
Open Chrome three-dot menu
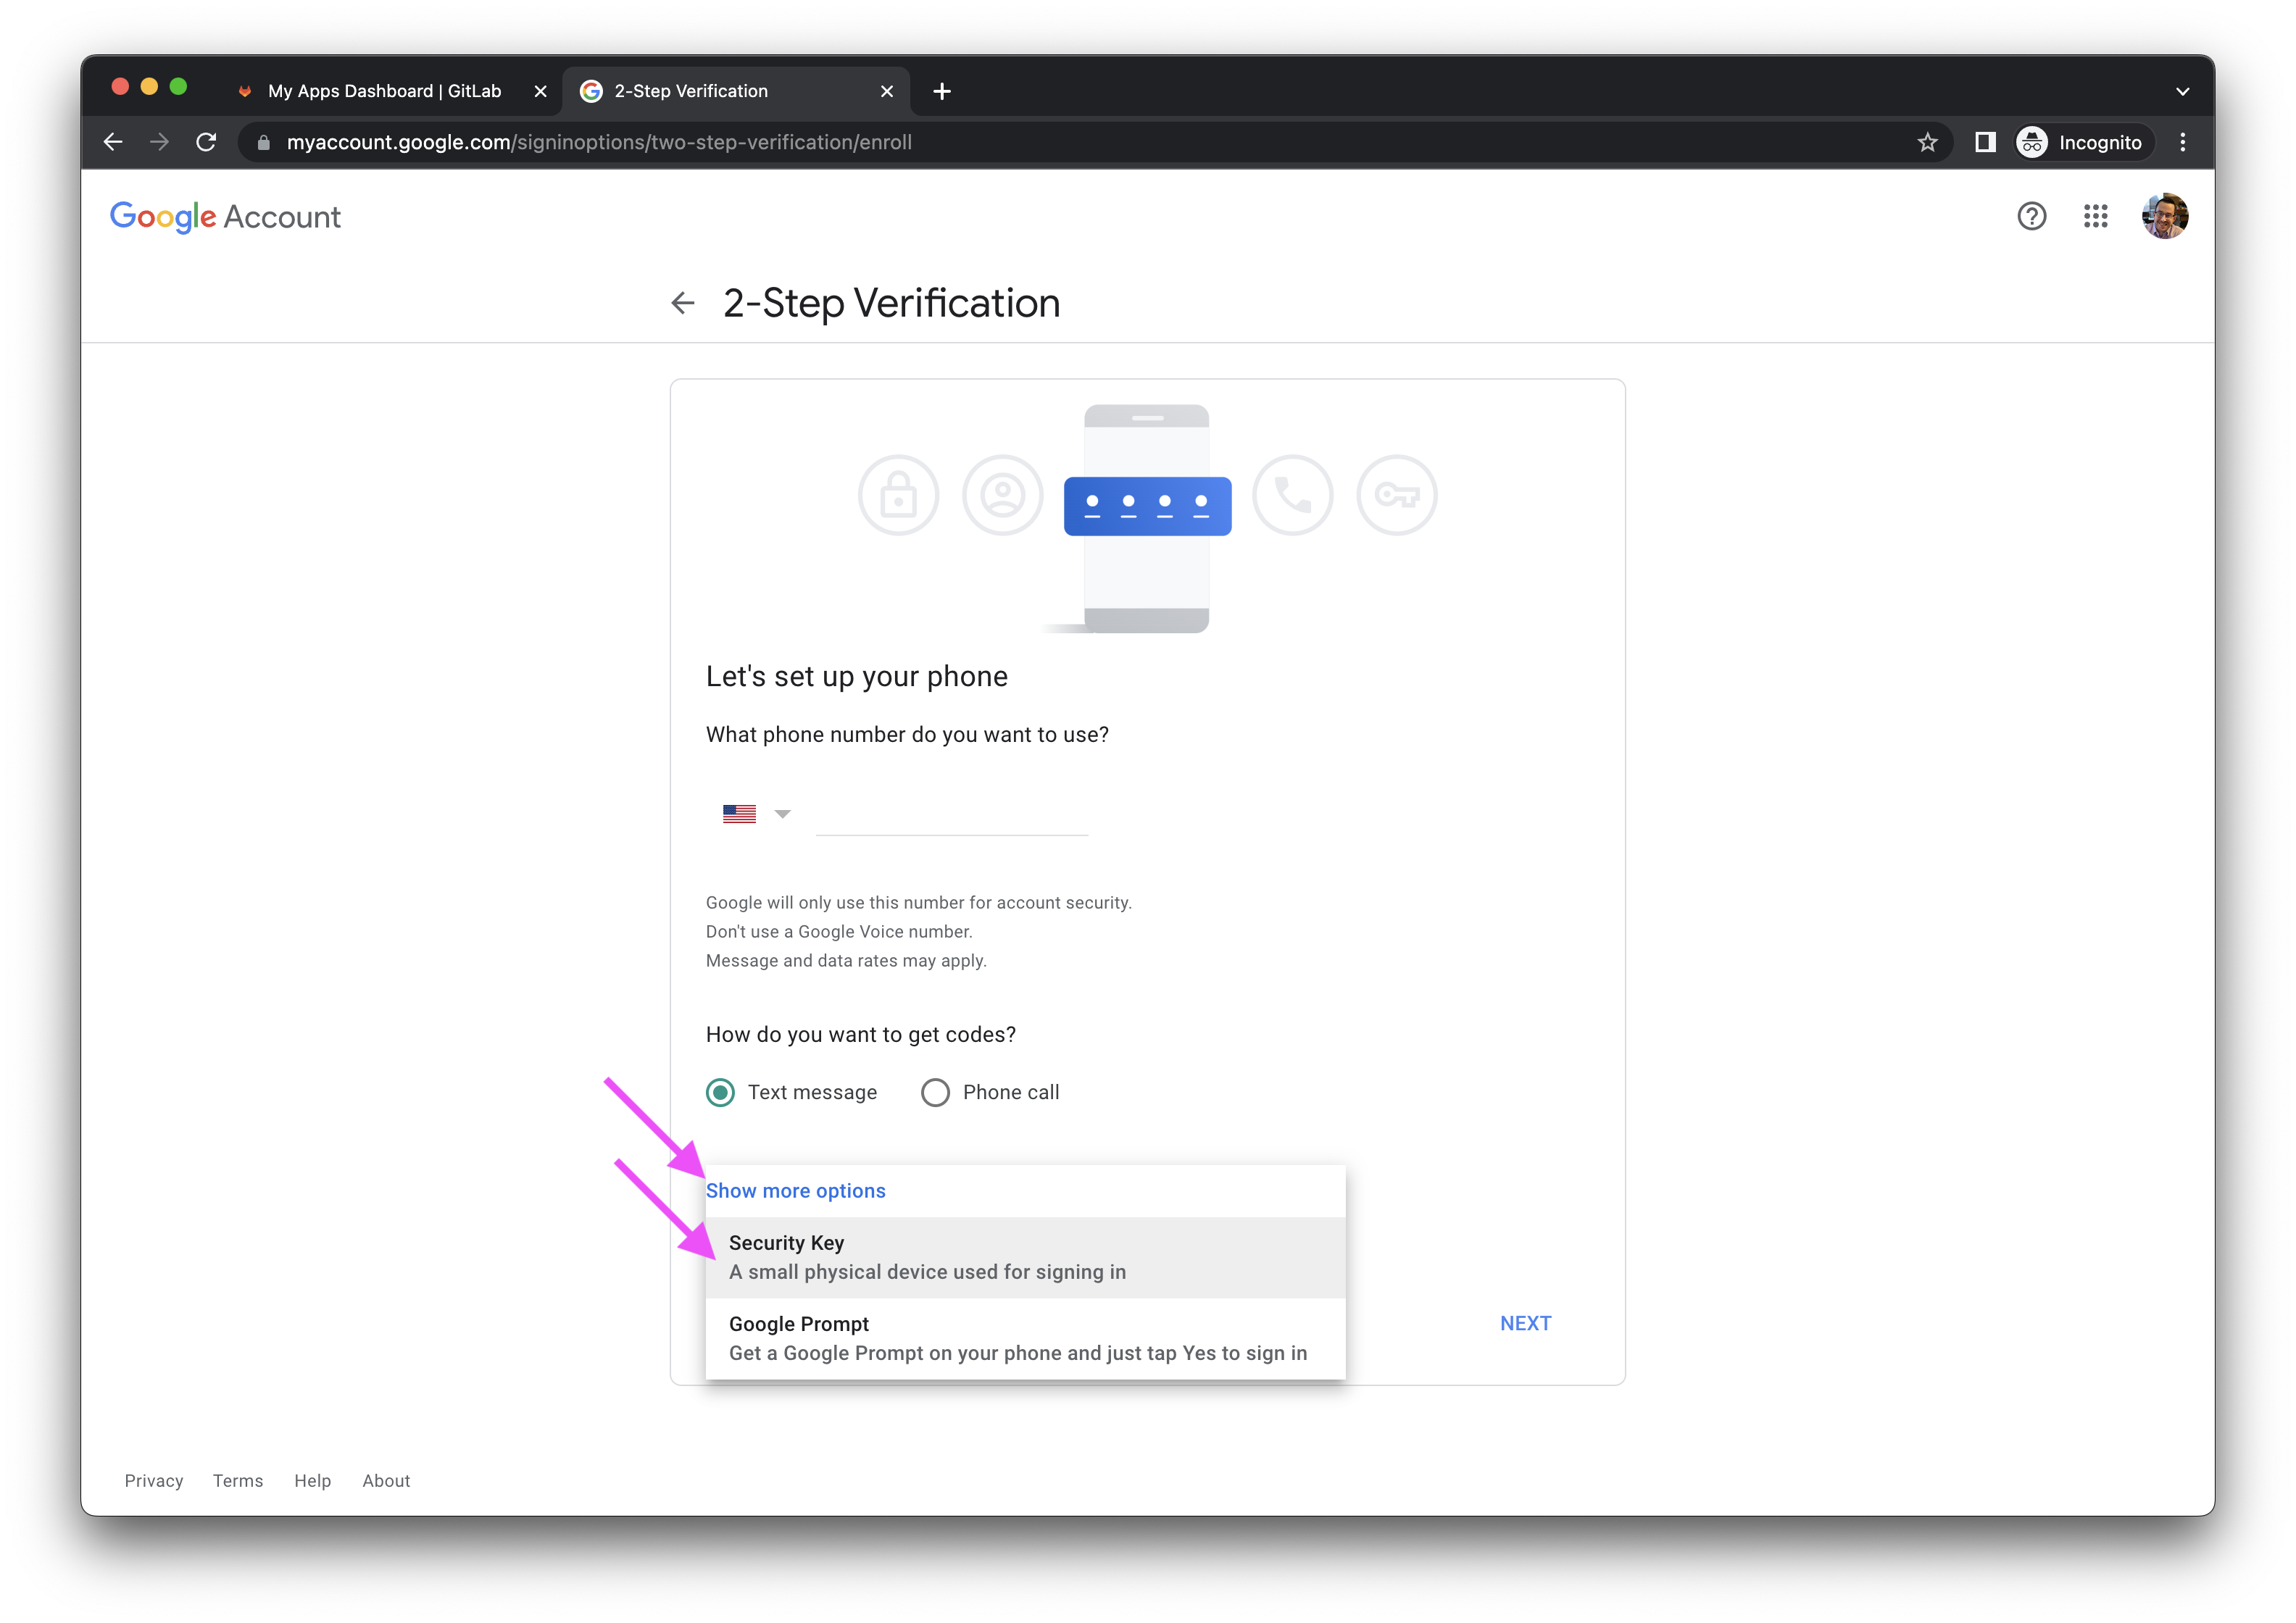pos(2182,142)
